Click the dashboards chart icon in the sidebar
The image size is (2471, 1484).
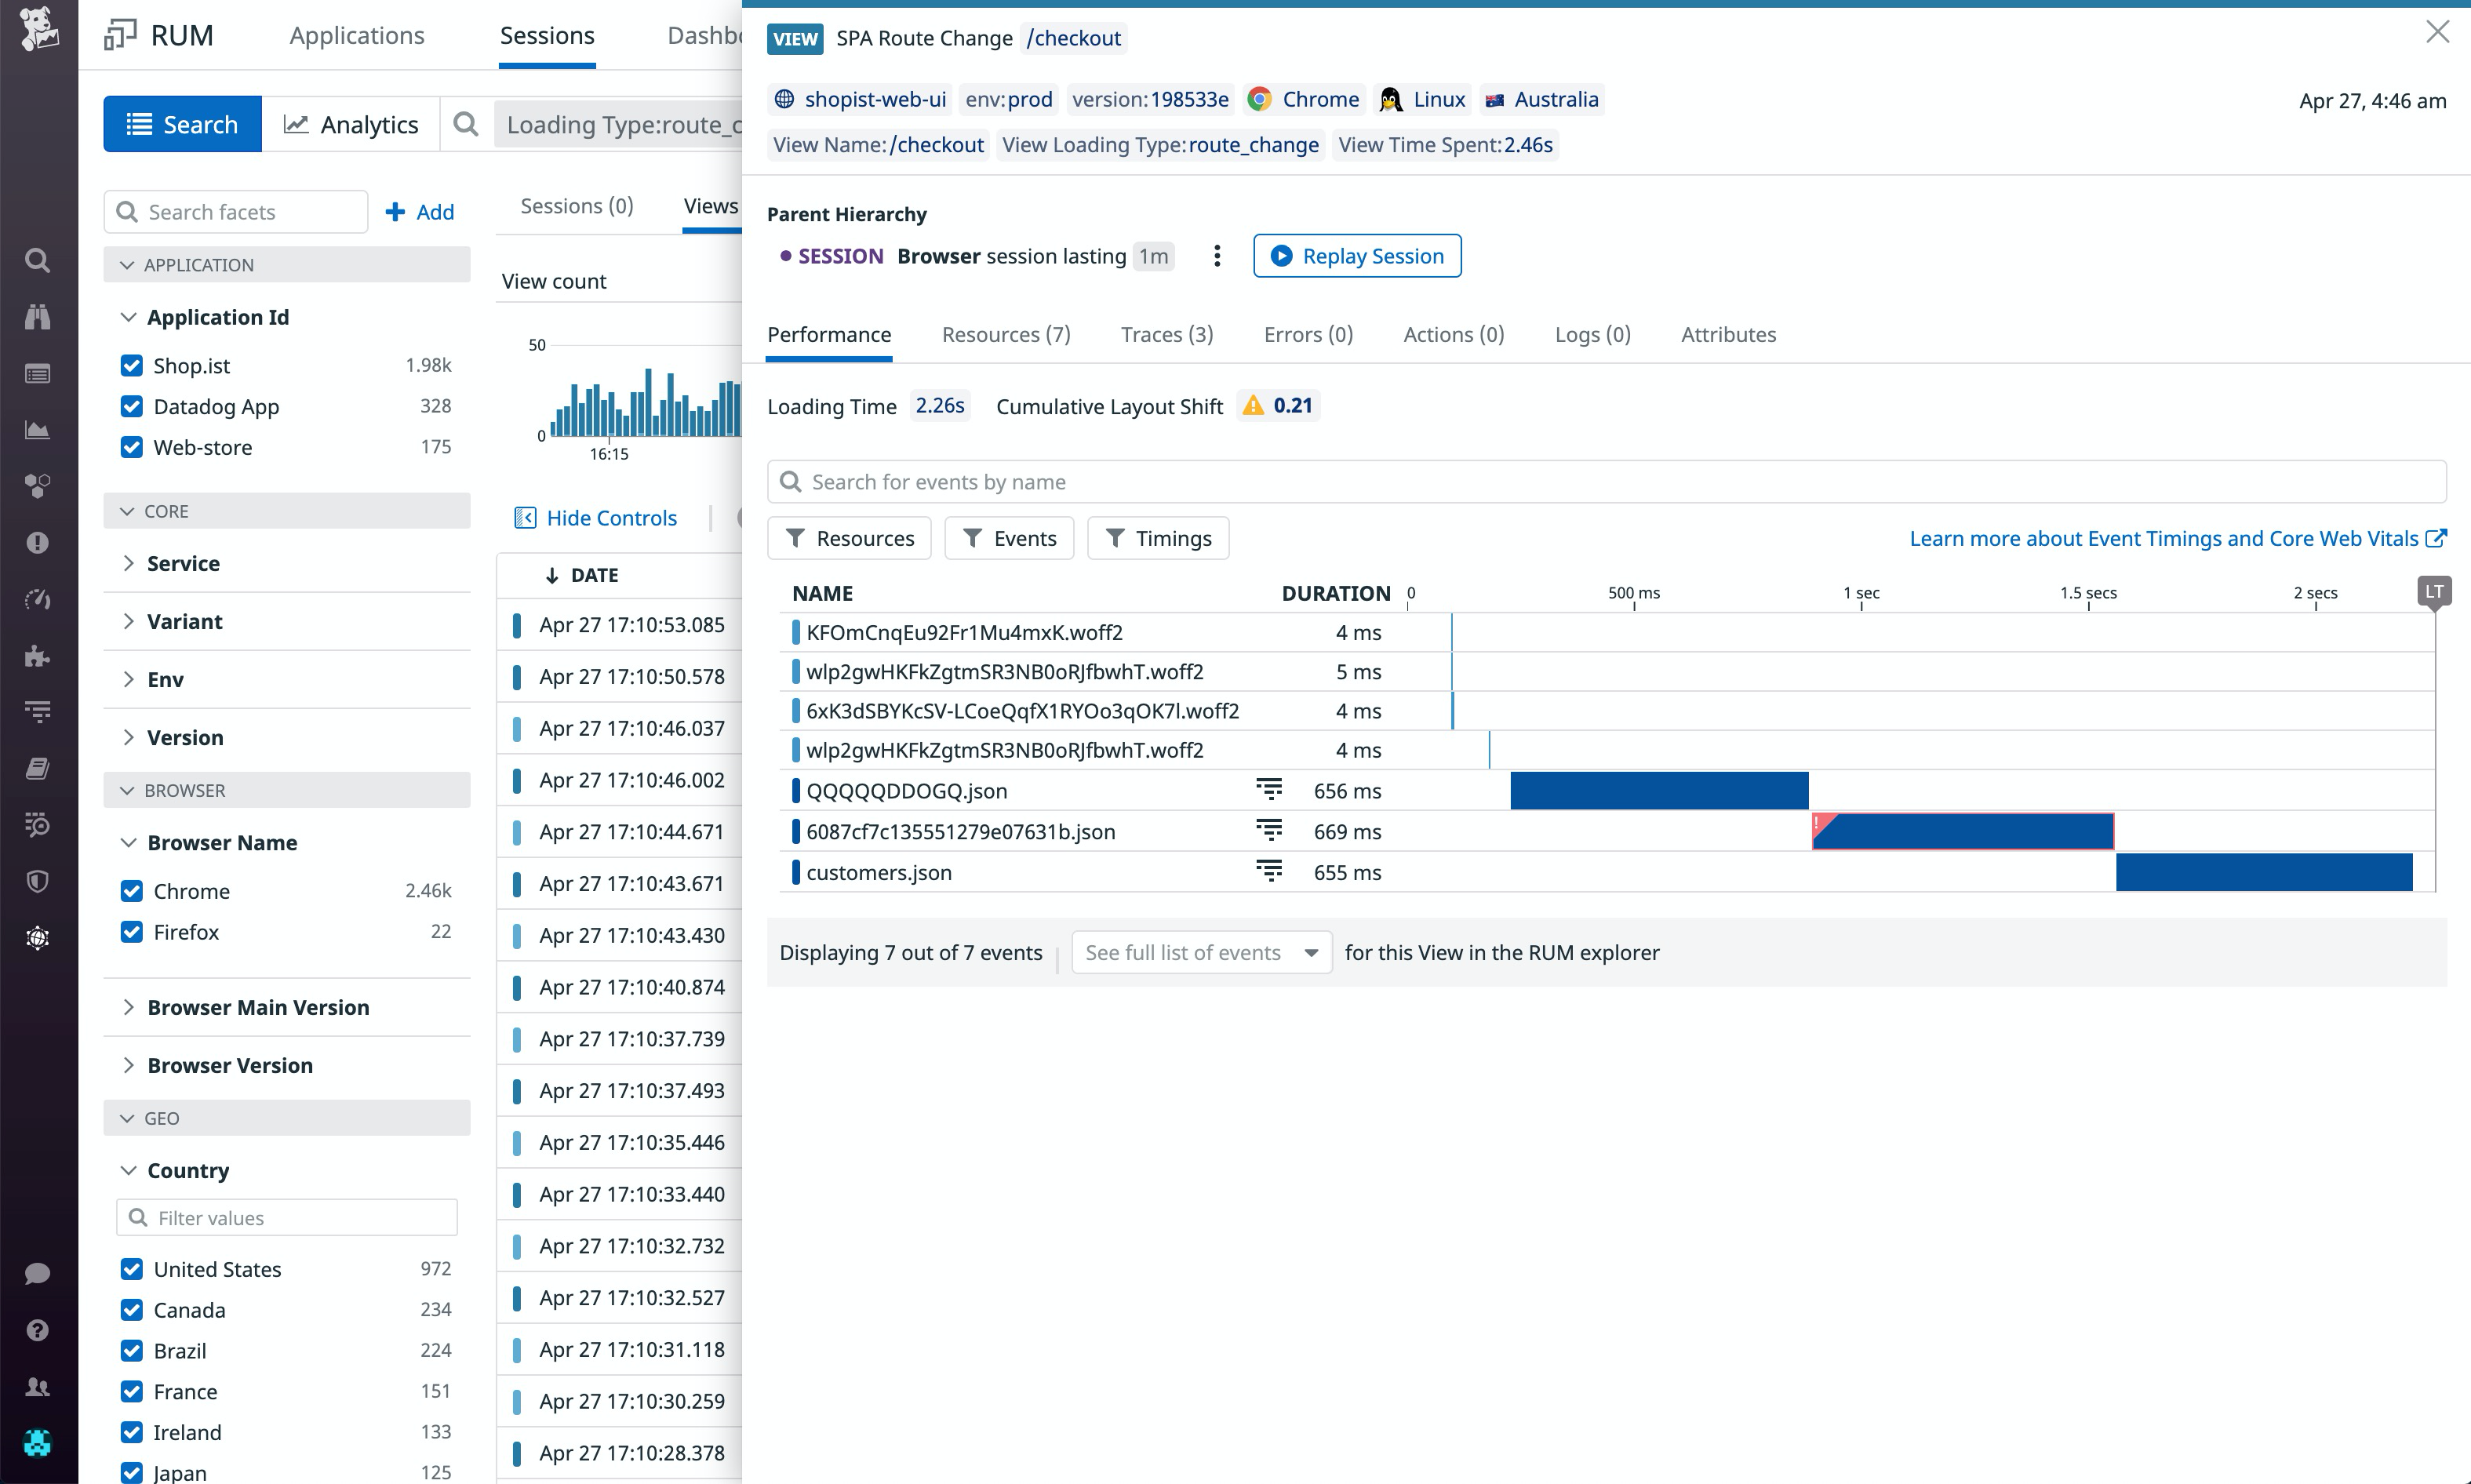click(x=37, y=430)
